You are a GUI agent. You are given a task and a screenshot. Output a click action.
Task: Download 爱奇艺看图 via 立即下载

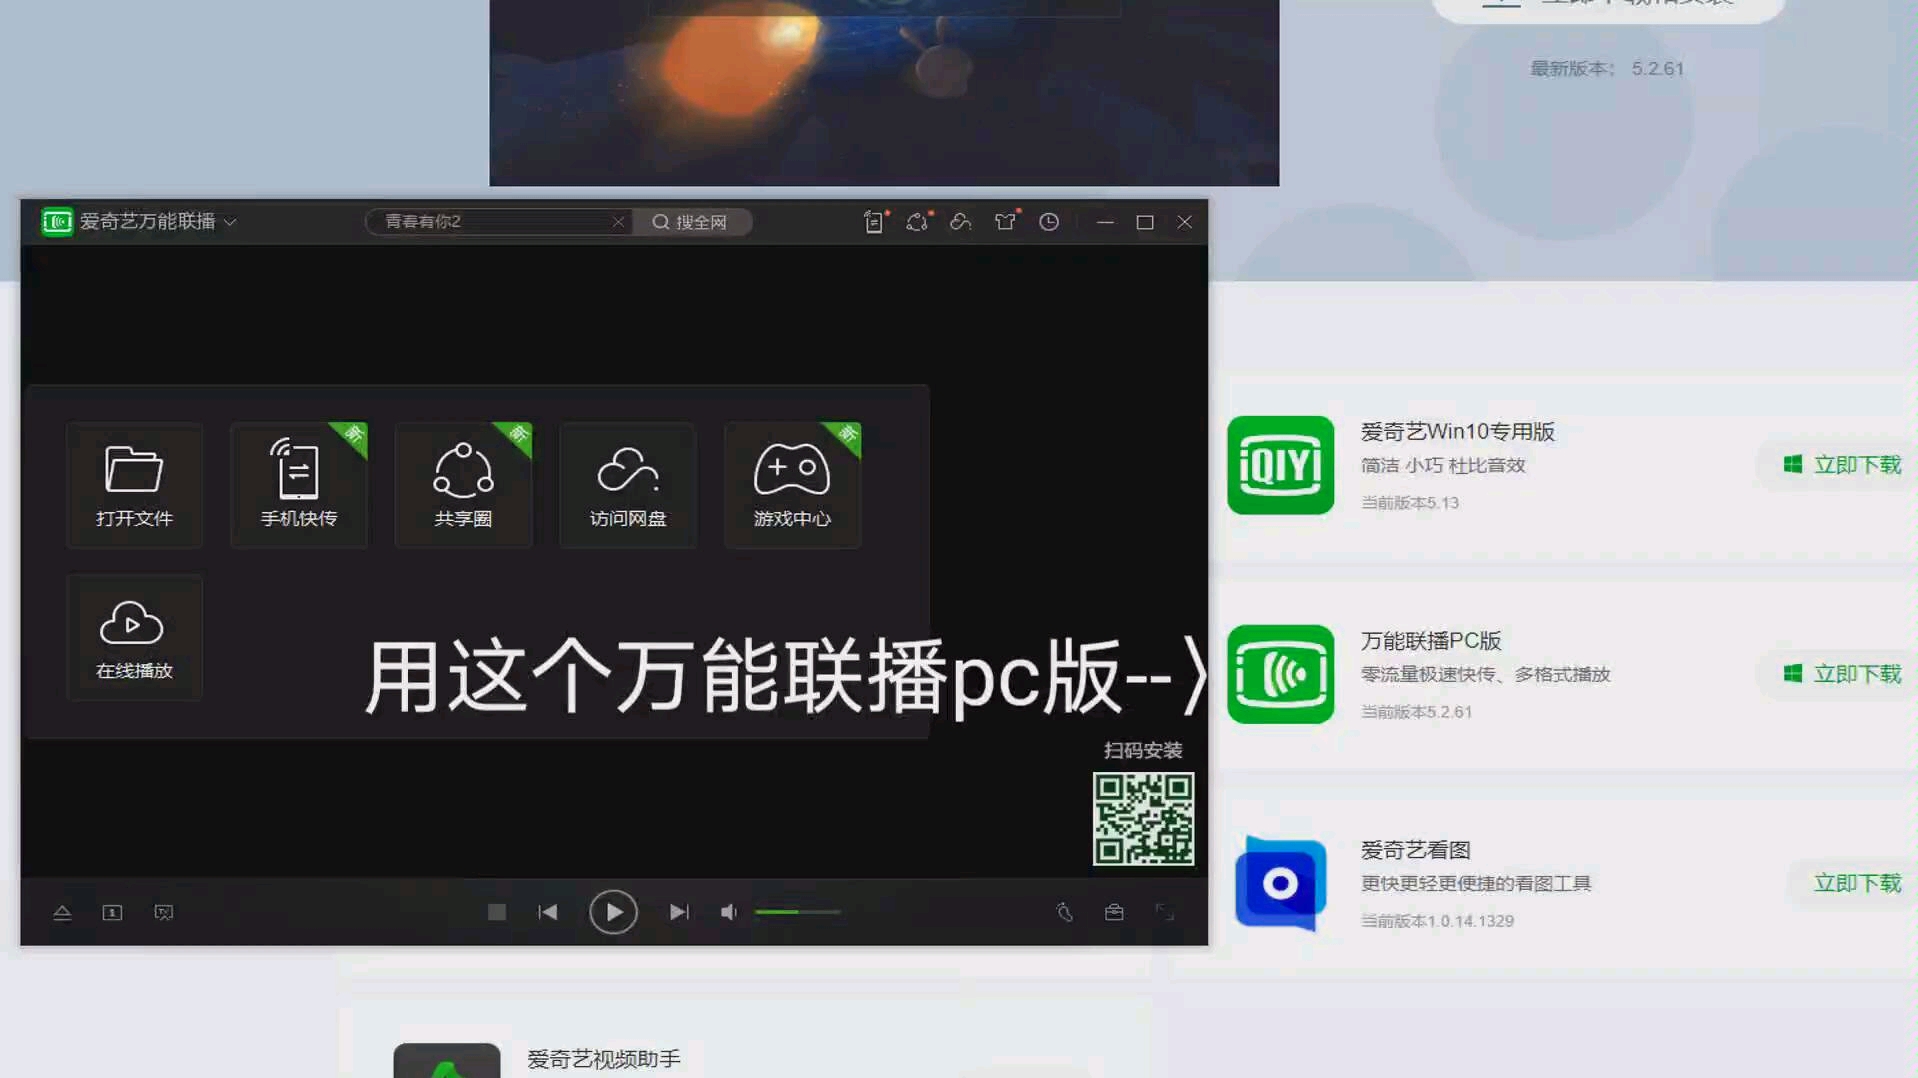pyautogui.click(x=1857, y=883)
